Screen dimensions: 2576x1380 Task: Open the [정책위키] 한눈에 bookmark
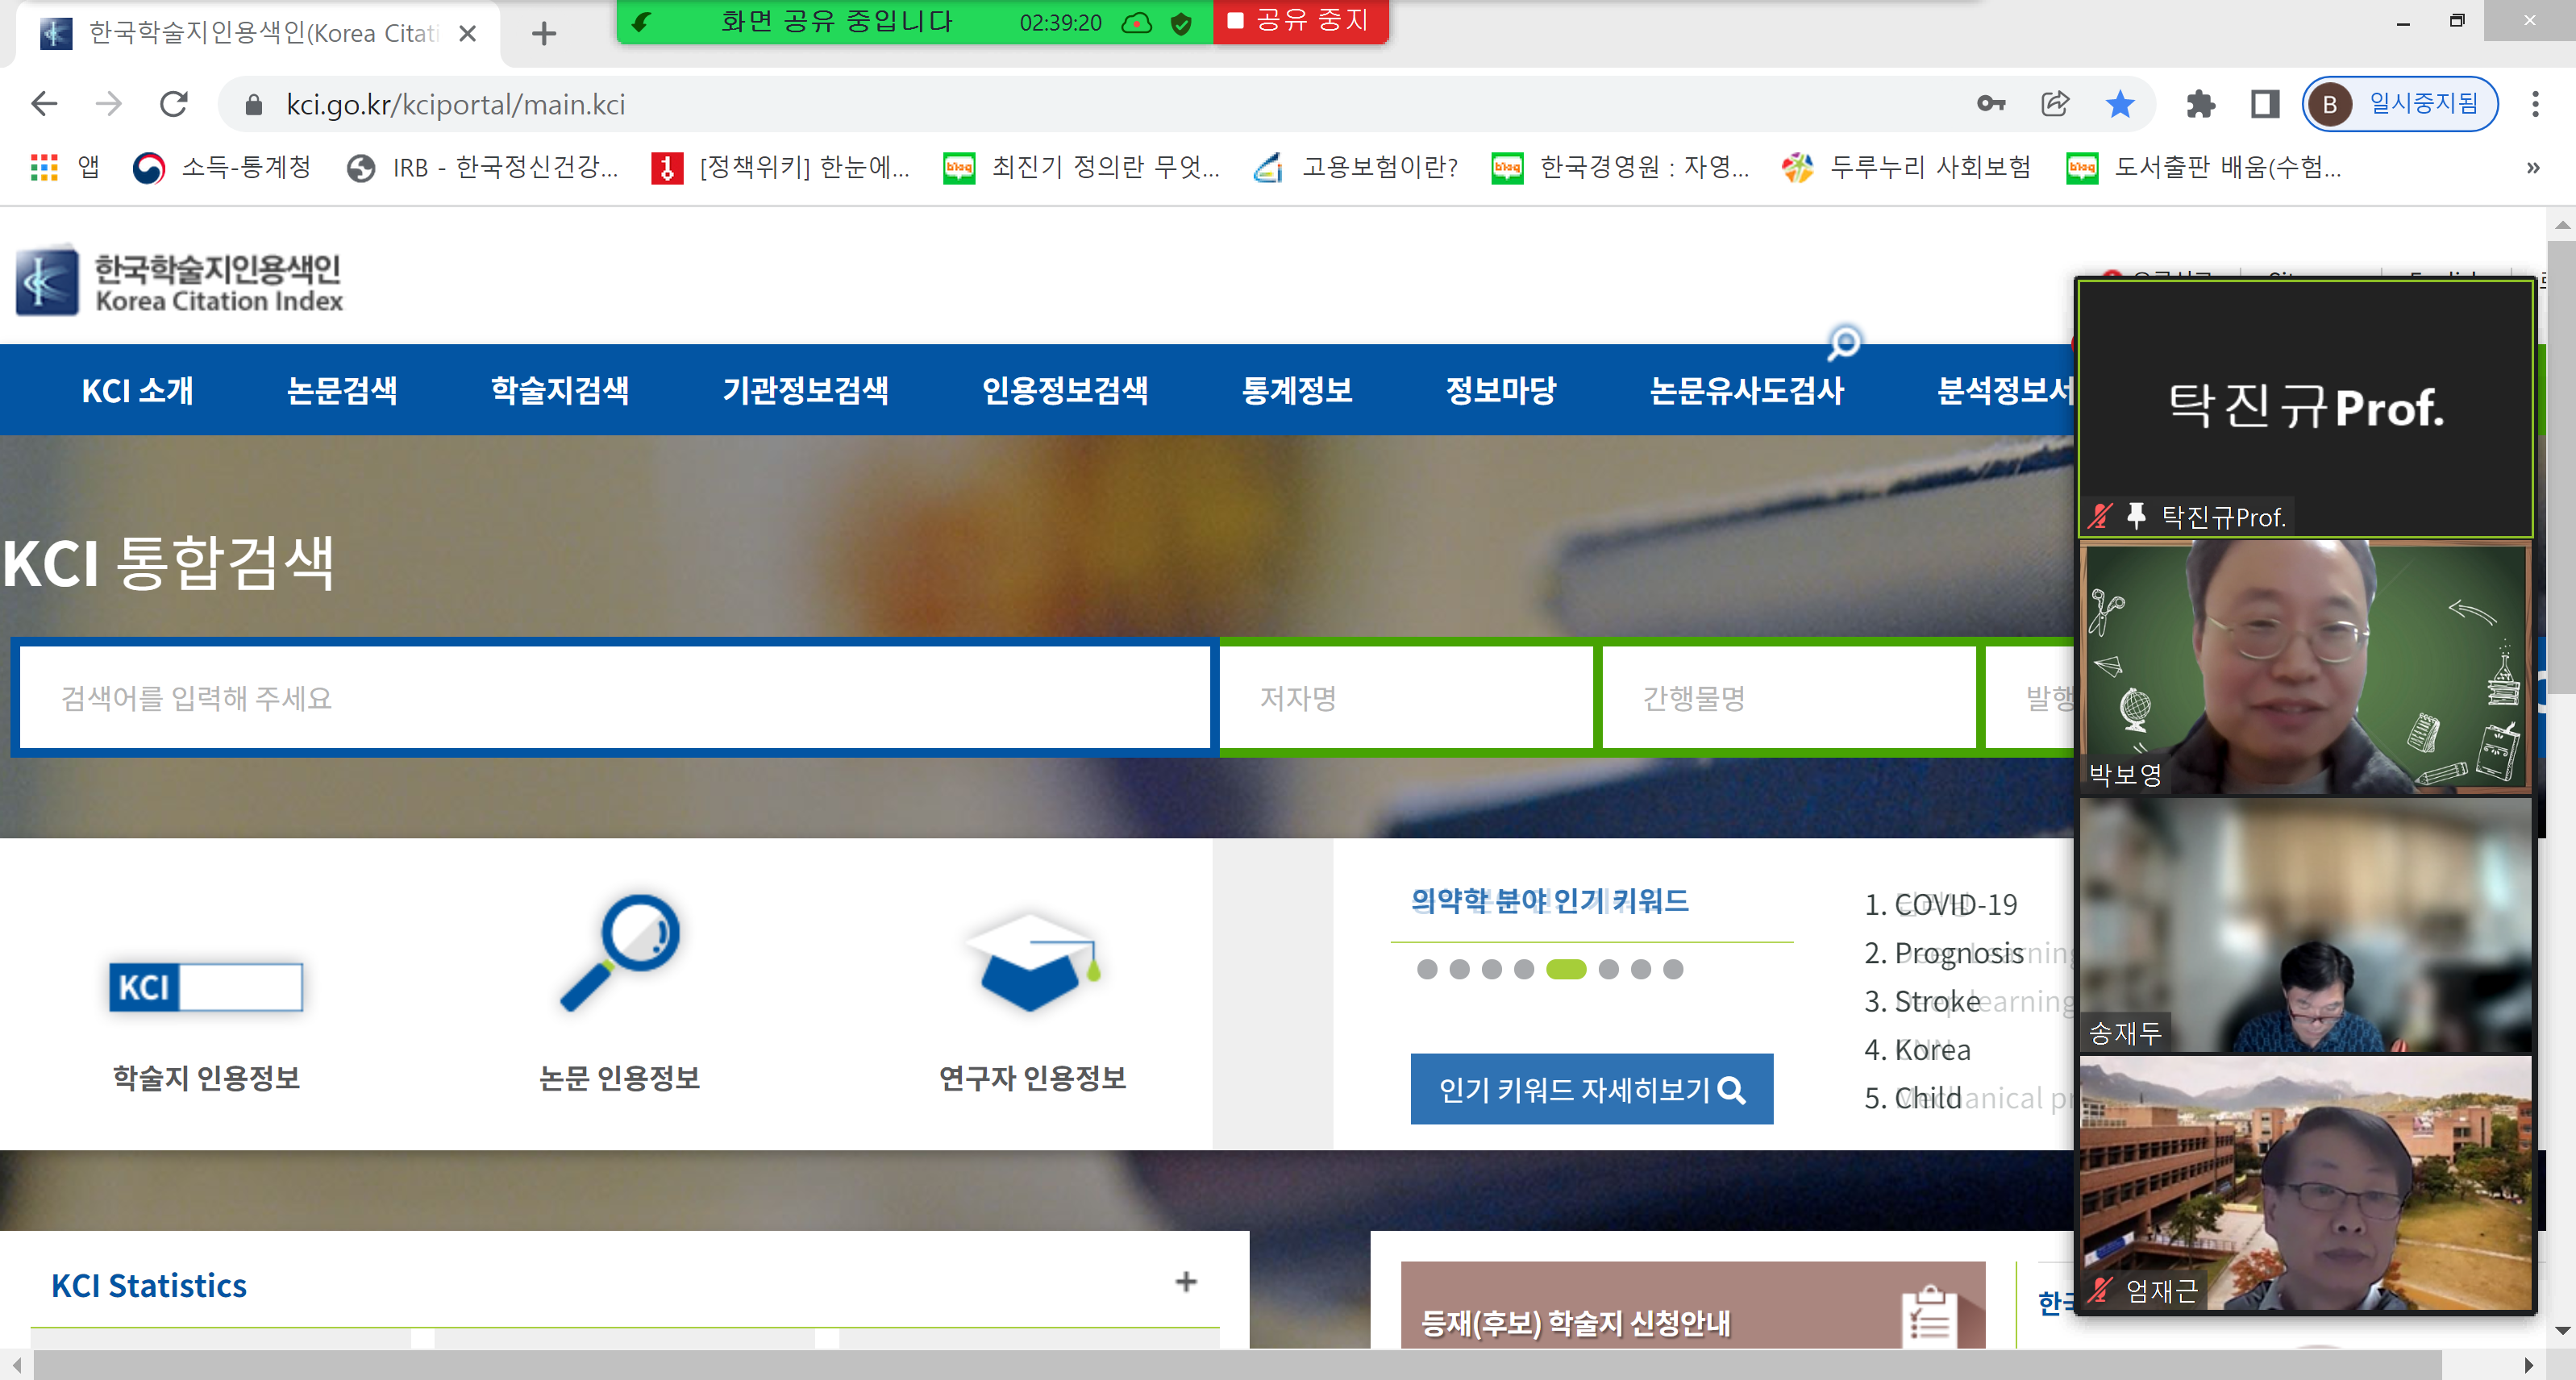(x=781, y=167)
